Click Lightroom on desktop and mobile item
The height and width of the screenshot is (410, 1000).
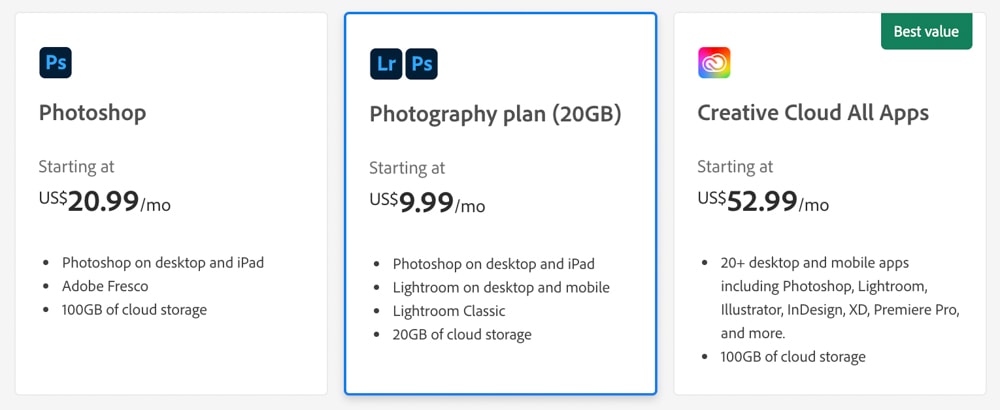[x=501, y=288]
